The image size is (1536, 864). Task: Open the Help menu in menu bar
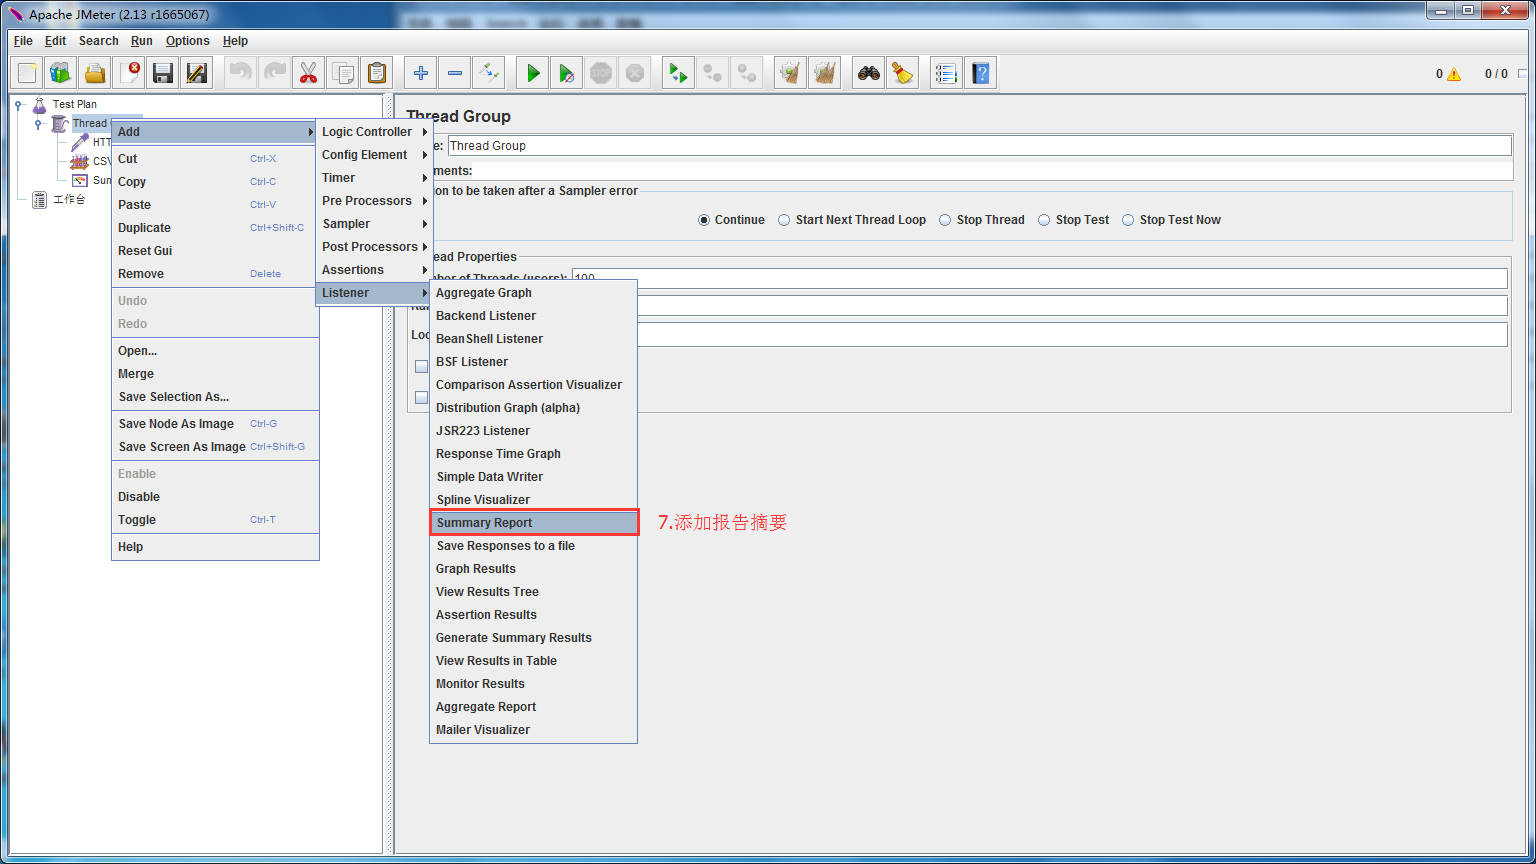[x=235, y=41]
